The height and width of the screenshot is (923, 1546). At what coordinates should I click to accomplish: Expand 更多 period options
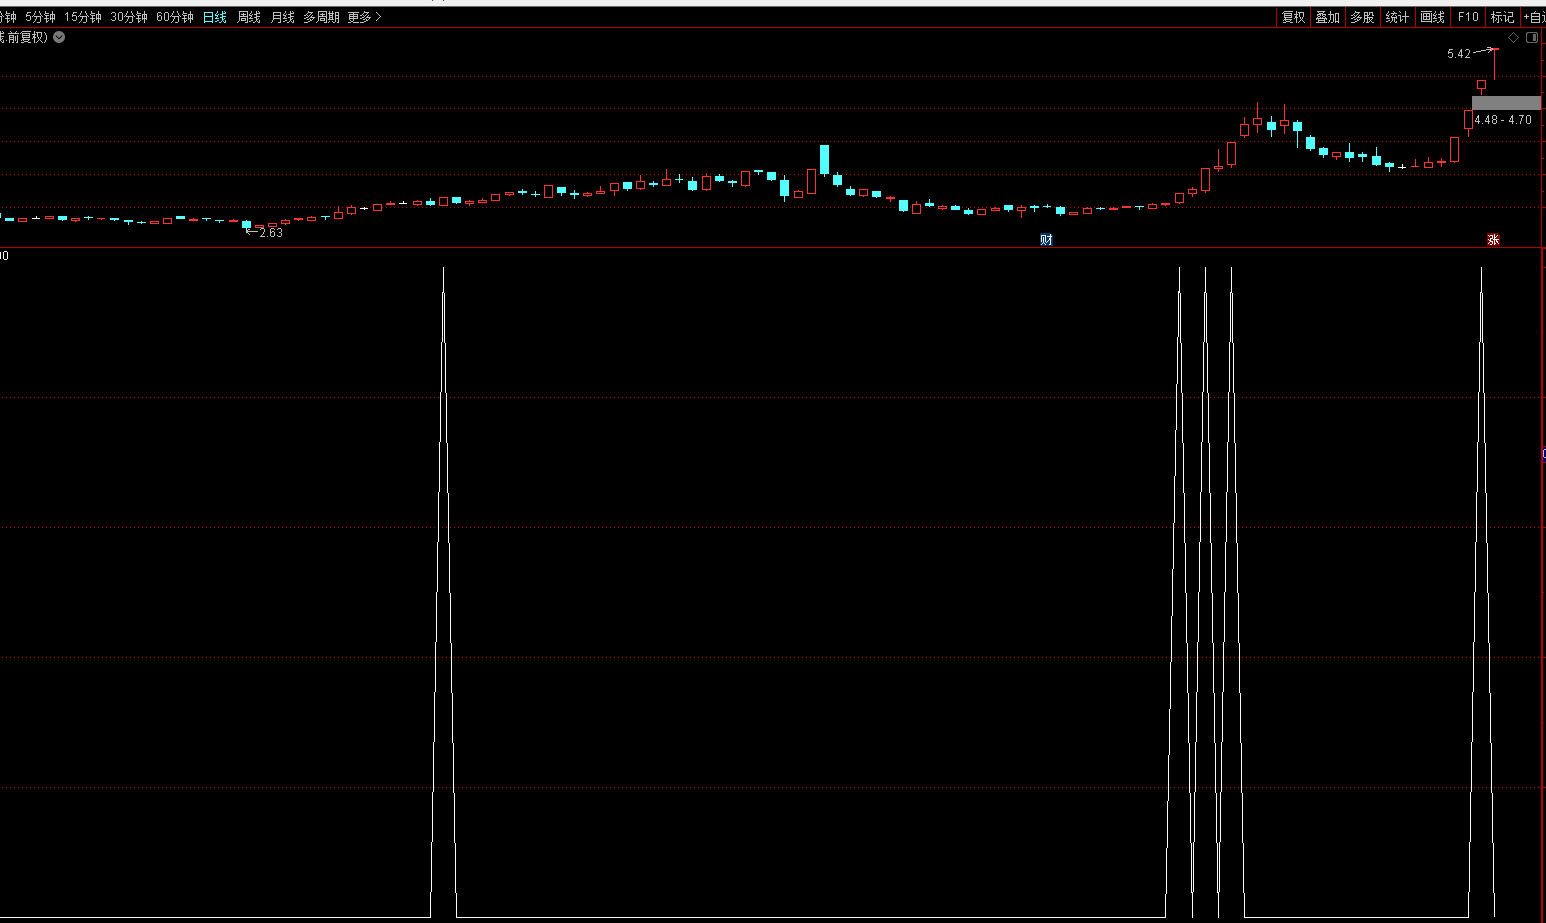click(364, 17)
